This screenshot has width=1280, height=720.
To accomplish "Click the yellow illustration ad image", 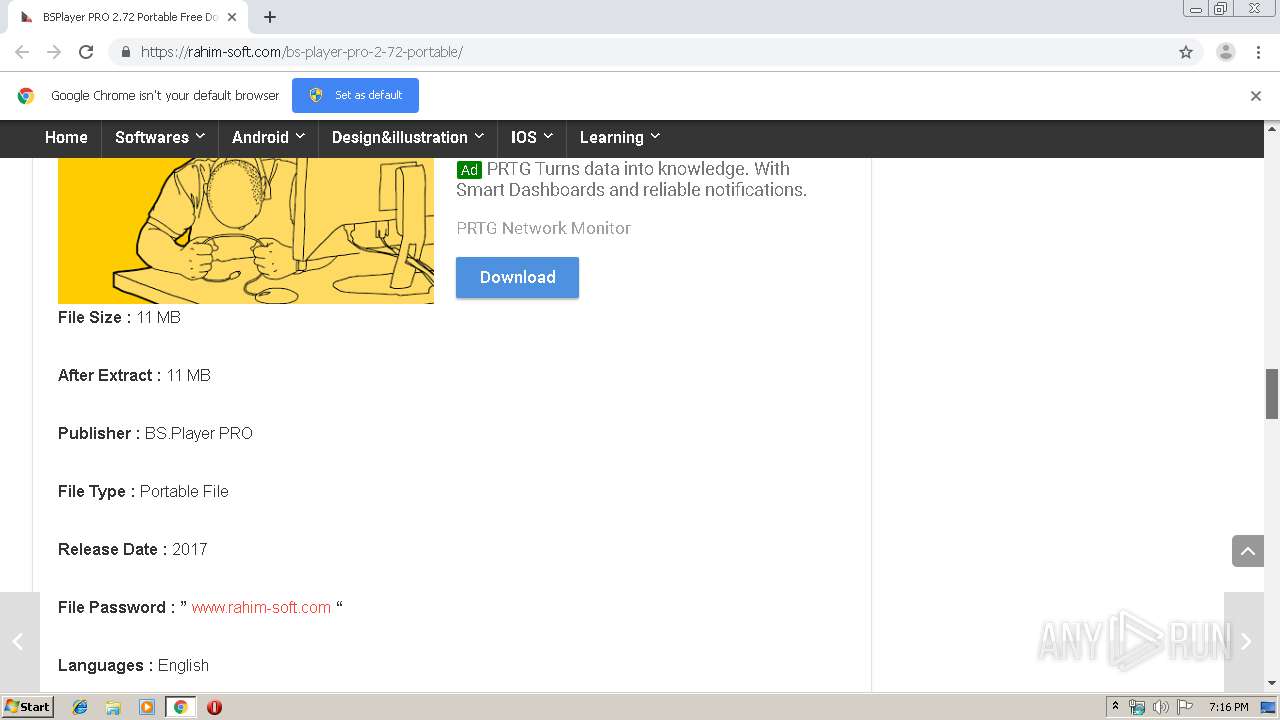I will pos(246,231).
